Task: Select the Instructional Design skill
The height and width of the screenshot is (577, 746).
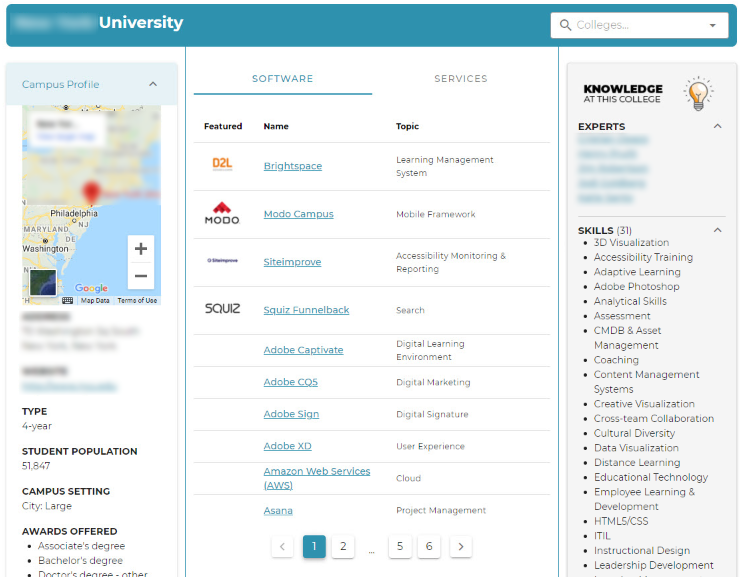Action: point(642,551)
